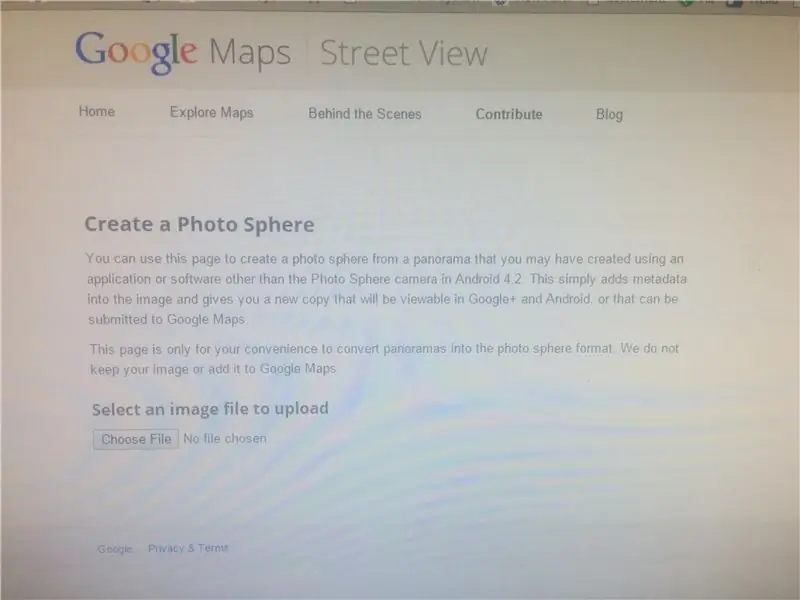Click 'submitted to Google Maps' text line
This screenshot has width=800, height=600.
167,319
